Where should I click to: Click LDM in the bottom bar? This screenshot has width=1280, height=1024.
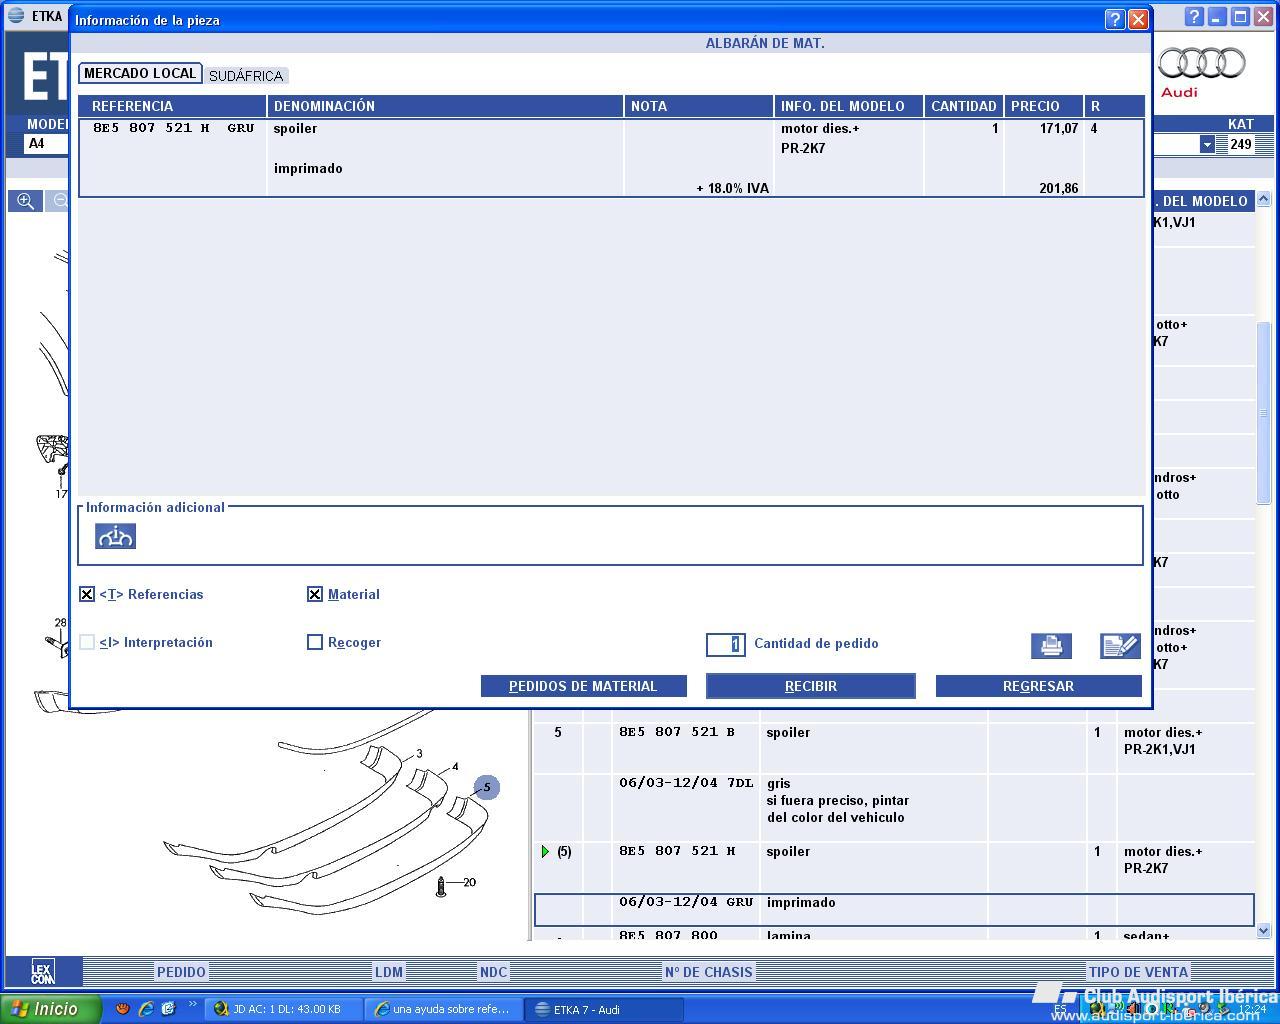(x=389, y=972)
